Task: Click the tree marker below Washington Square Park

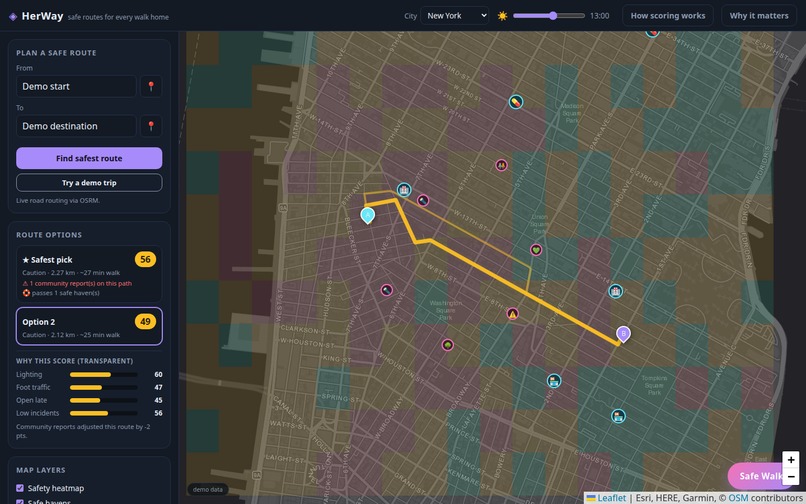Action: (x=448, y=345)
